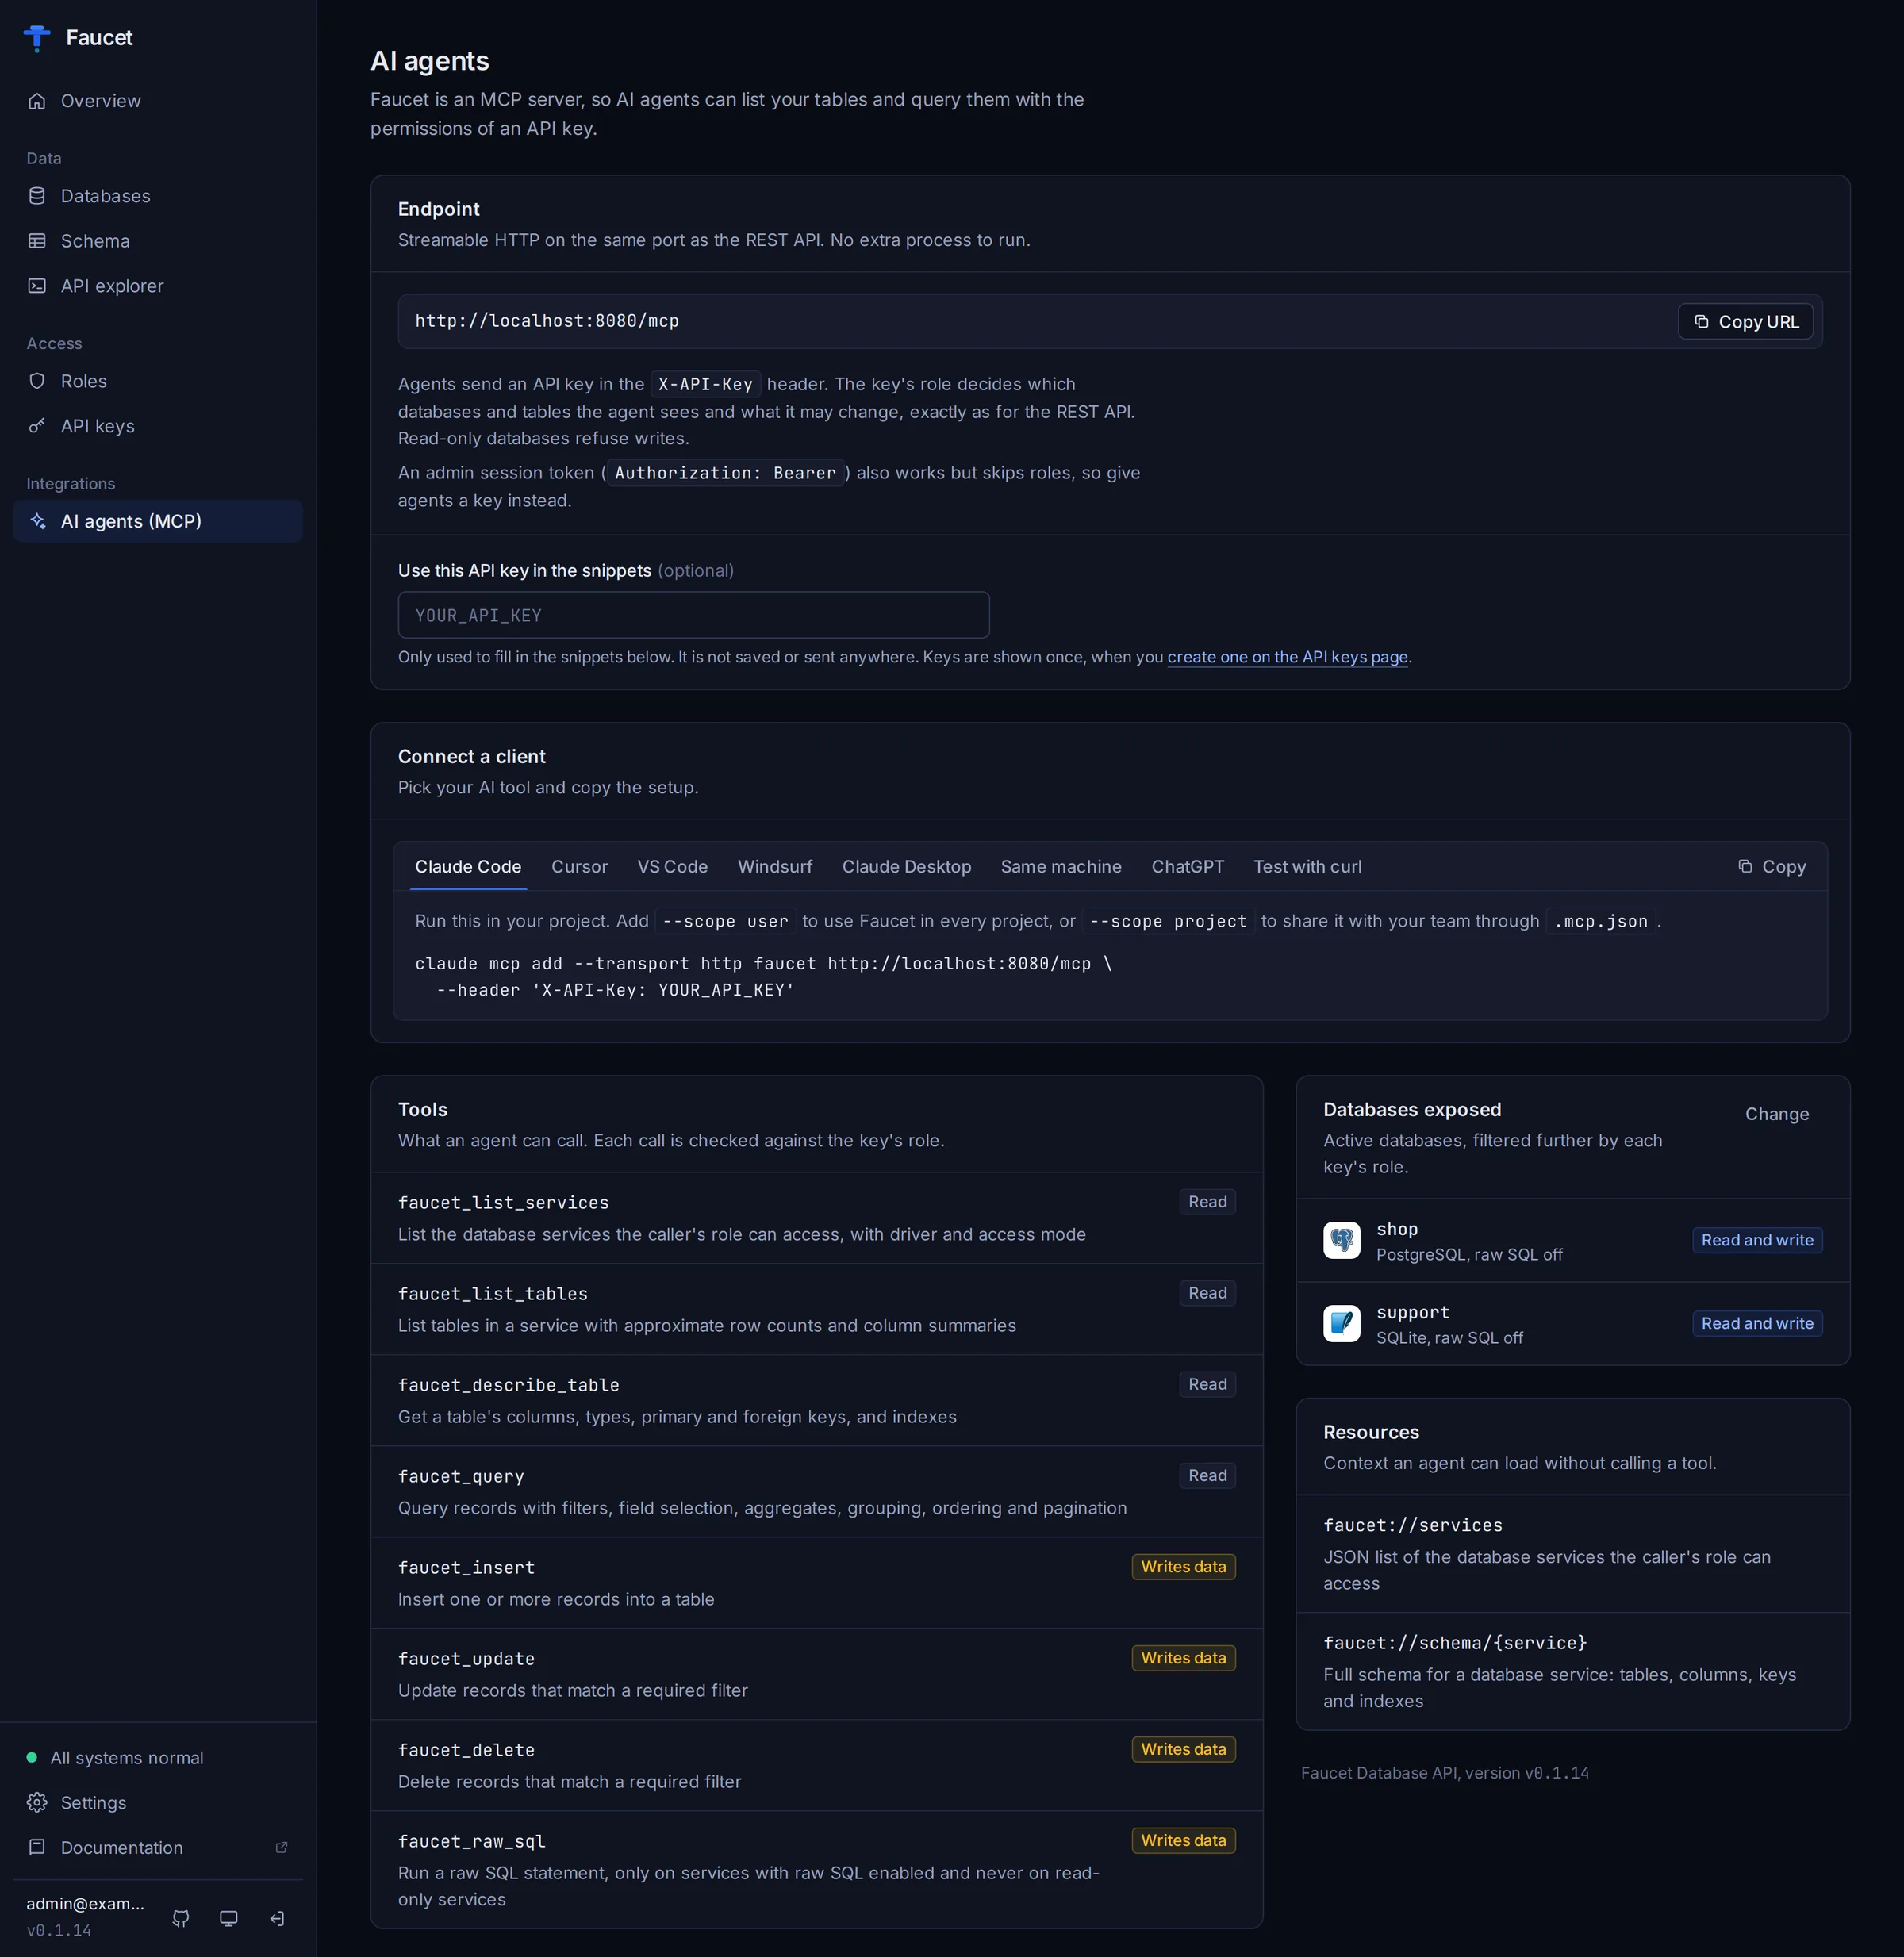The image size is (1904, 1957).
Task: Switch to the VS Code tab
Action: (672, 867)
